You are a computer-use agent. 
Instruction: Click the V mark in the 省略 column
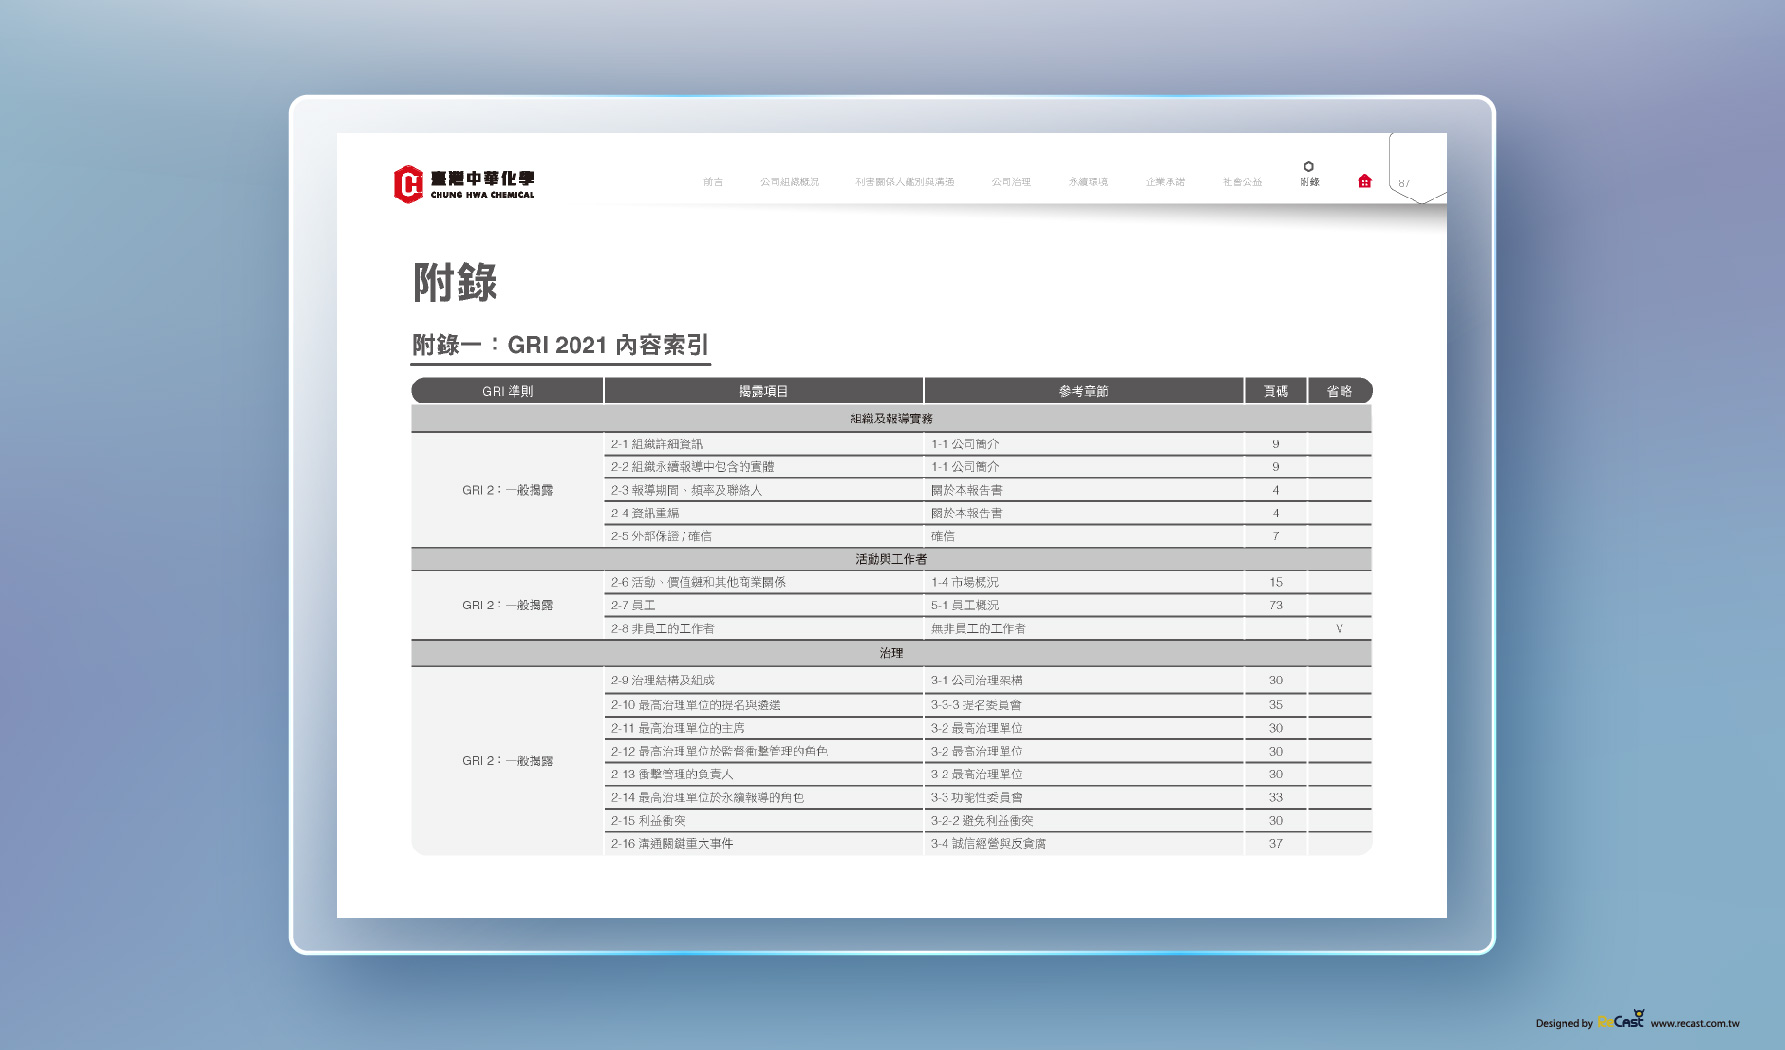click(x=1339, y=629)
